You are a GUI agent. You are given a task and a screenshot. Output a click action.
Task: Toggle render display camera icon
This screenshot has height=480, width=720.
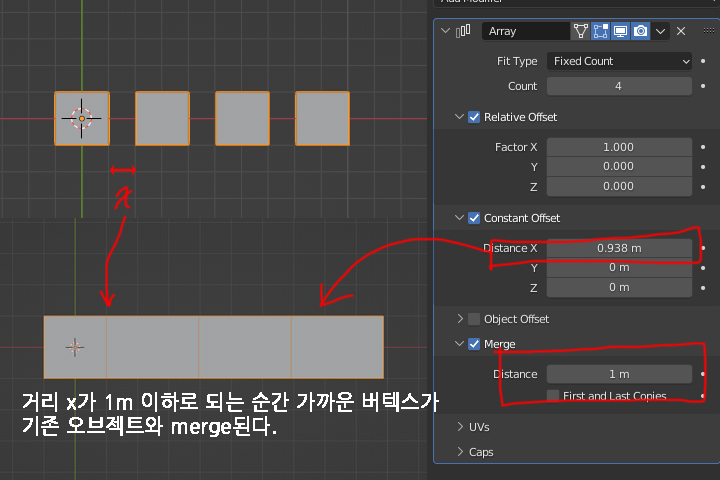pyautogui.click(x=640, y=31)
